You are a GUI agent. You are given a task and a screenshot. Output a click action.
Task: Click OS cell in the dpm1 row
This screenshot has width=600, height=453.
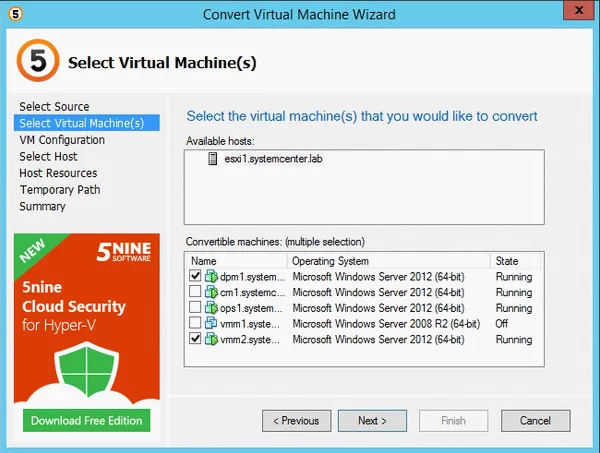pyautogui.click(x=378, y=277)
